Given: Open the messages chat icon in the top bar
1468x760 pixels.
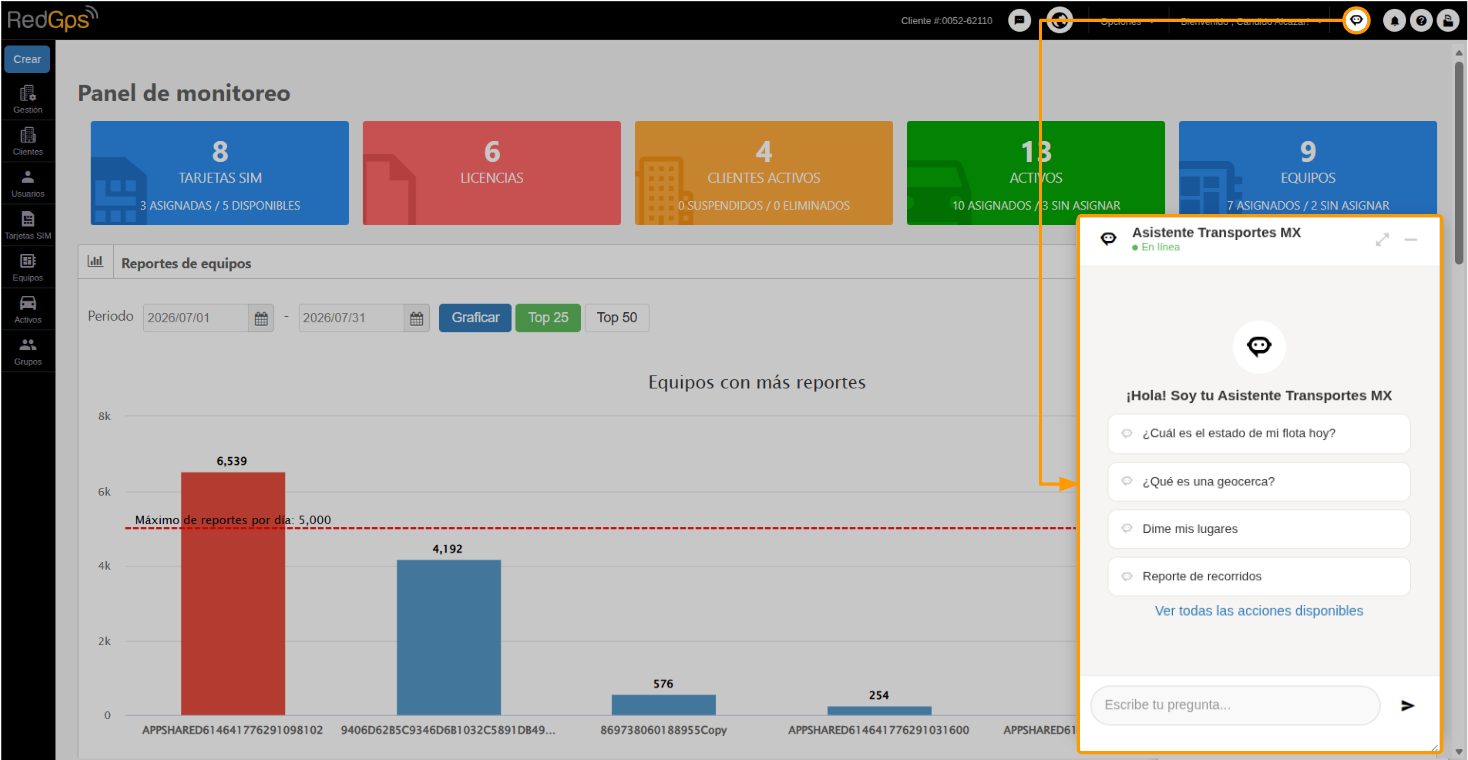Looking at the screenshot, I should (x=1019, y=20).
